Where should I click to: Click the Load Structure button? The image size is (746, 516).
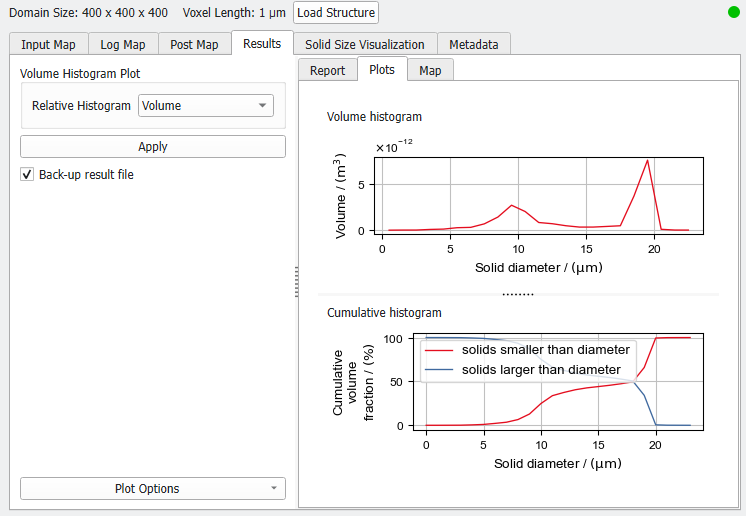pyautogui.click(x=336, y=13)
